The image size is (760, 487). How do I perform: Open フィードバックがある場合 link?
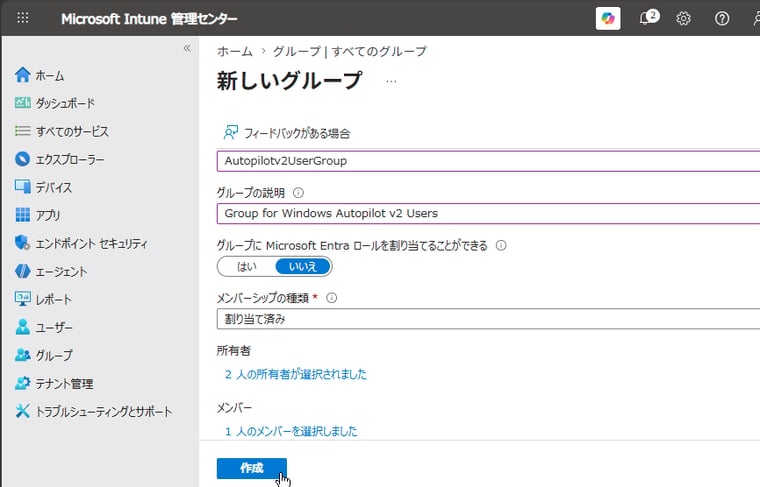click(297, 134)
